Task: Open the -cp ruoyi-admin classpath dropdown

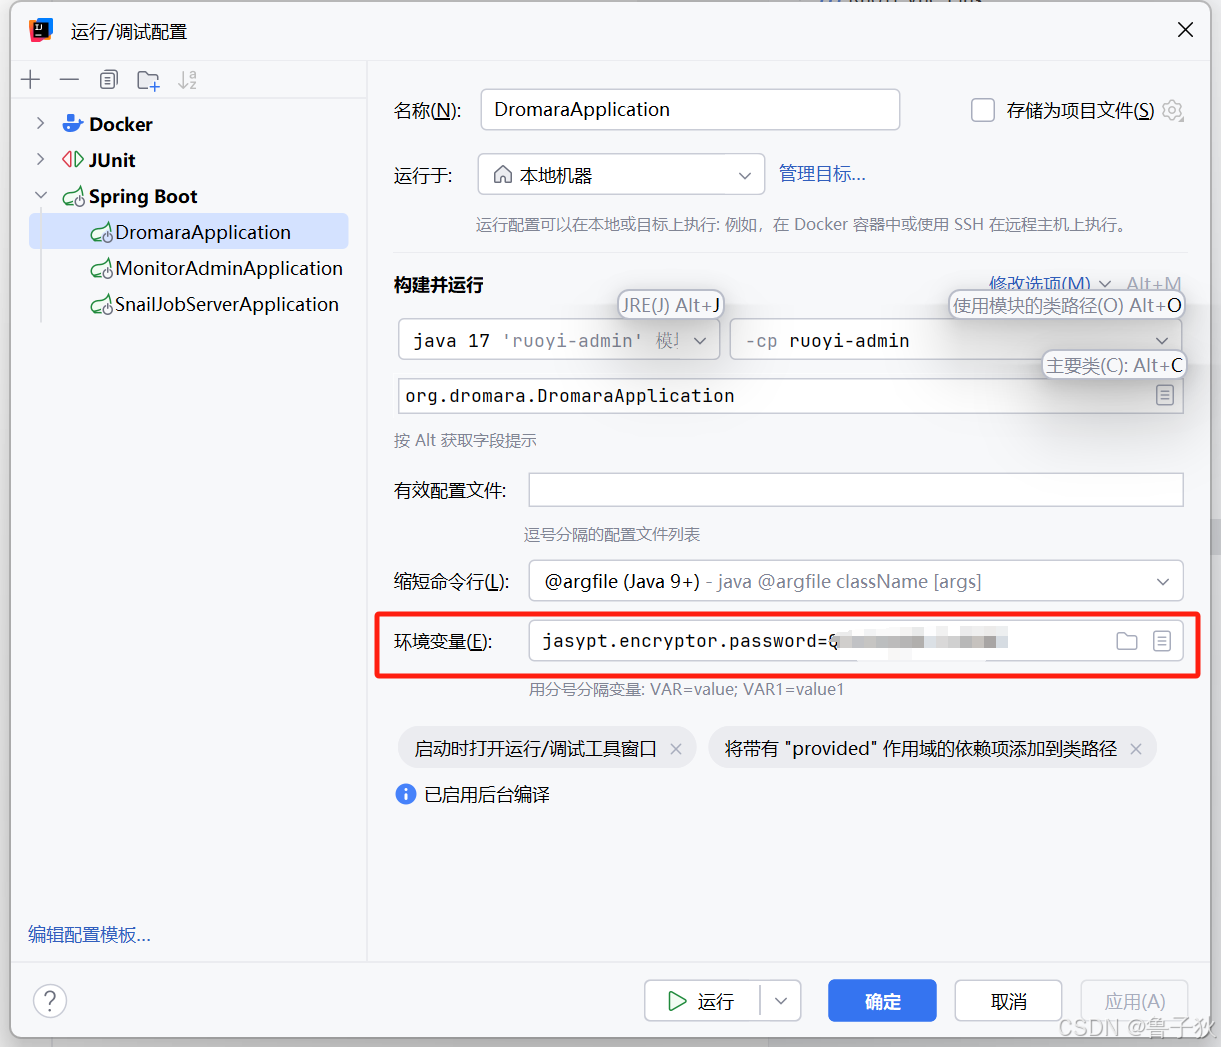Action: coord(956,340)
